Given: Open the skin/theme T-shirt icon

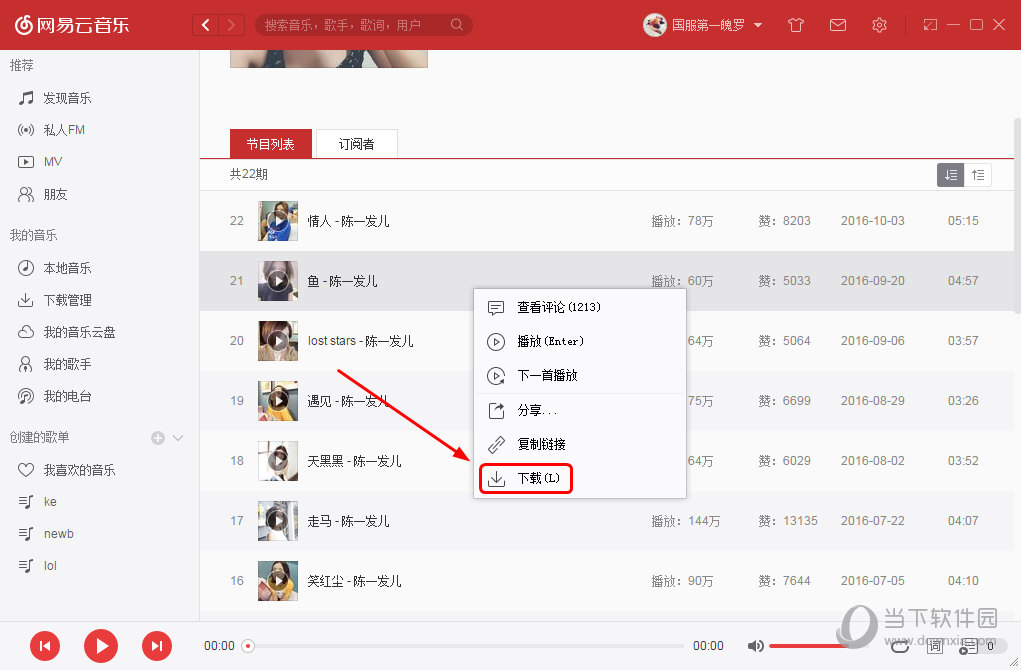Looking at the screenshot, I should (x=796, y=25).
